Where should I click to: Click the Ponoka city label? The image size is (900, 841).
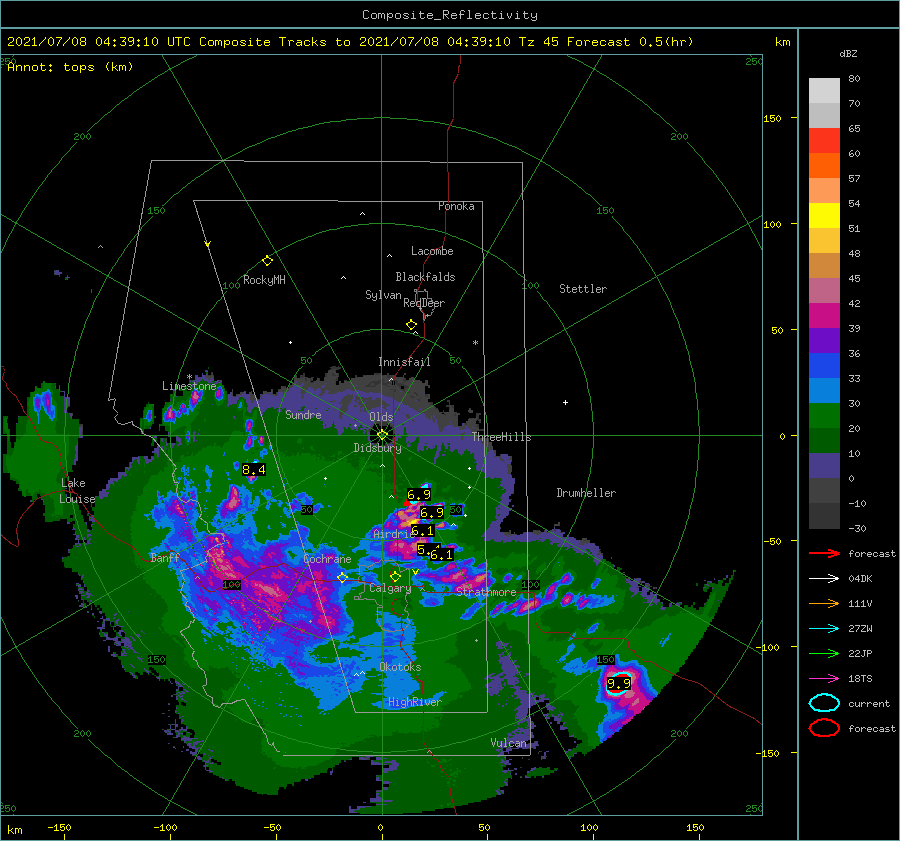pos(456,206)
